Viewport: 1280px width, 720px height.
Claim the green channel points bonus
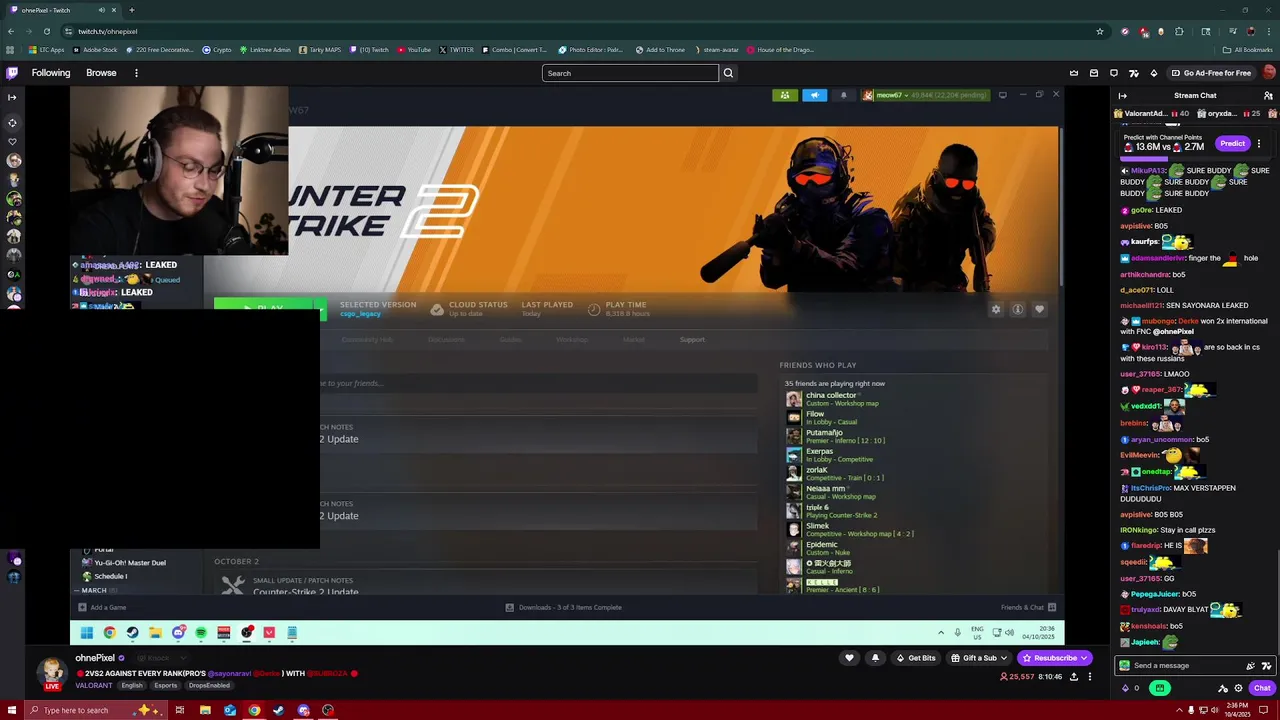(x=1159, y=688)
